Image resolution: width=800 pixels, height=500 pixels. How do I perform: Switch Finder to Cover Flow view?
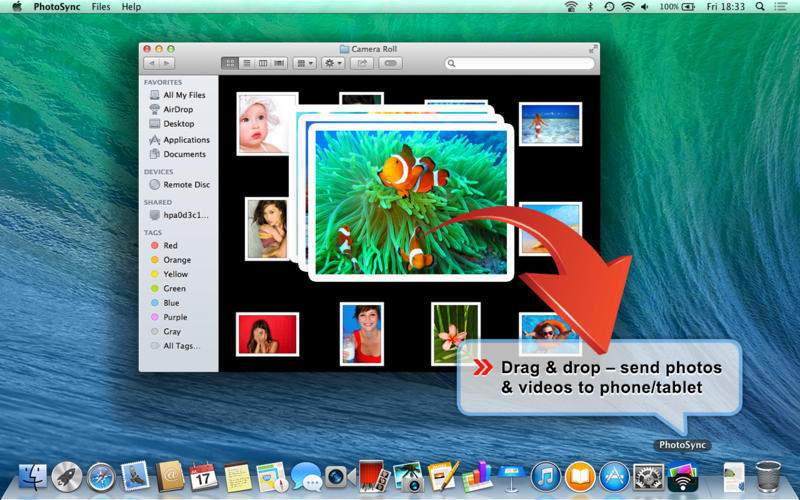tap(279, 63)
